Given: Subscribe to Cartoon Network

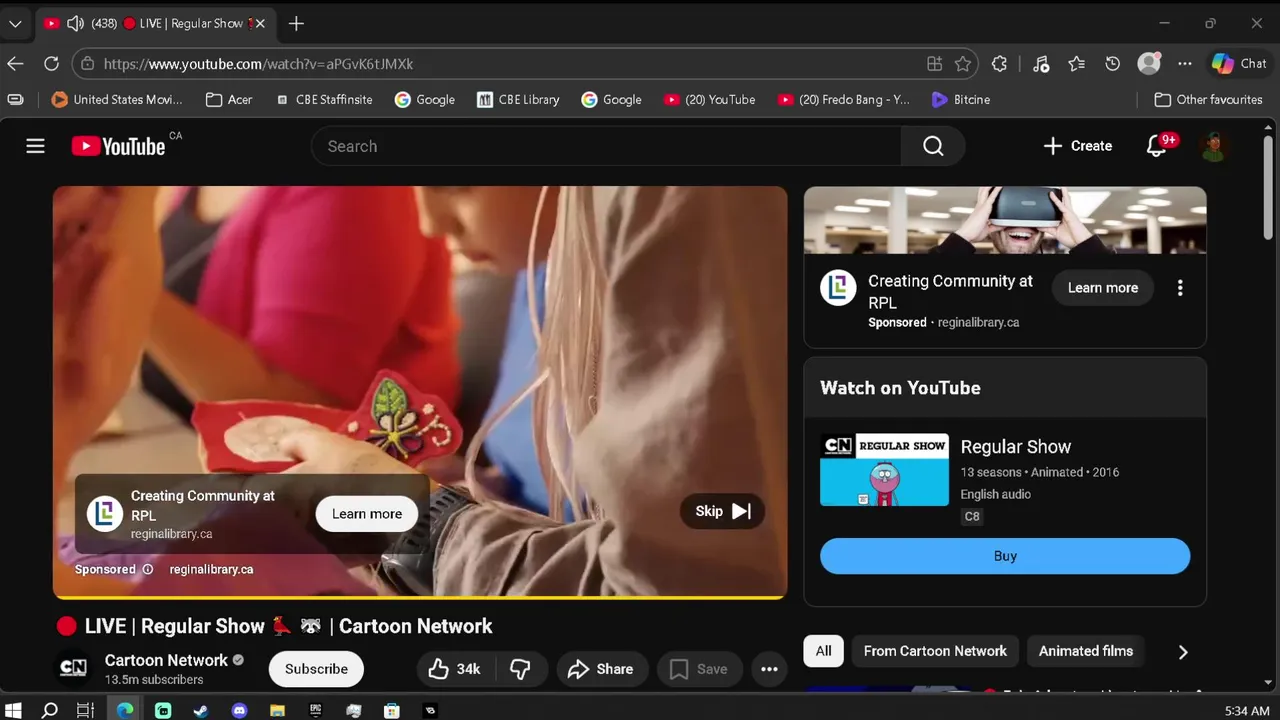Looking at the screenshot, I should (316, 669).
